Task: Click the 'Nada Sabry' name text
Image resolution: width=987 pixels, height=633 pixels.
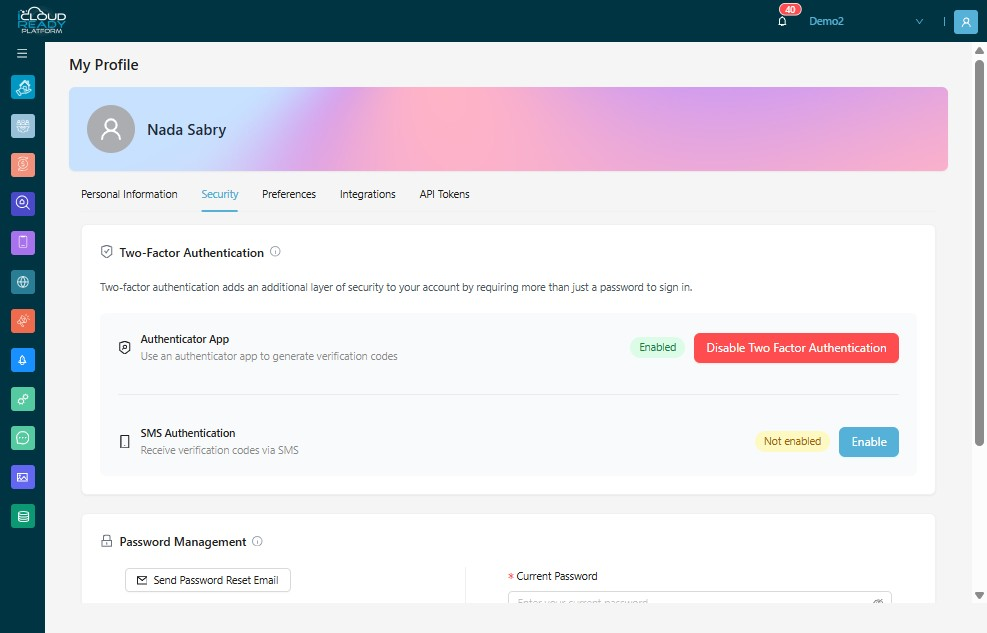Action: click(x=186, y=130)
